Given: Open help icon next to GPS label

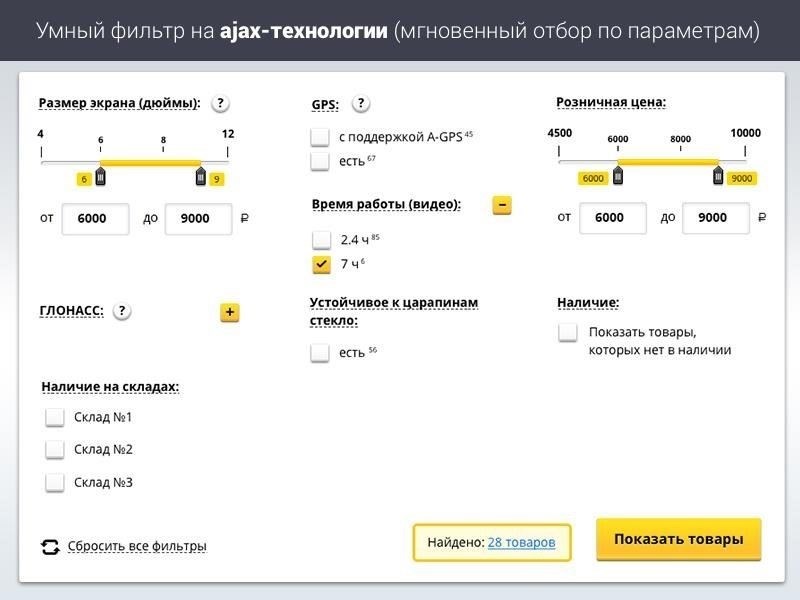Looking at the screenshot, I should [x=361, y=104].
